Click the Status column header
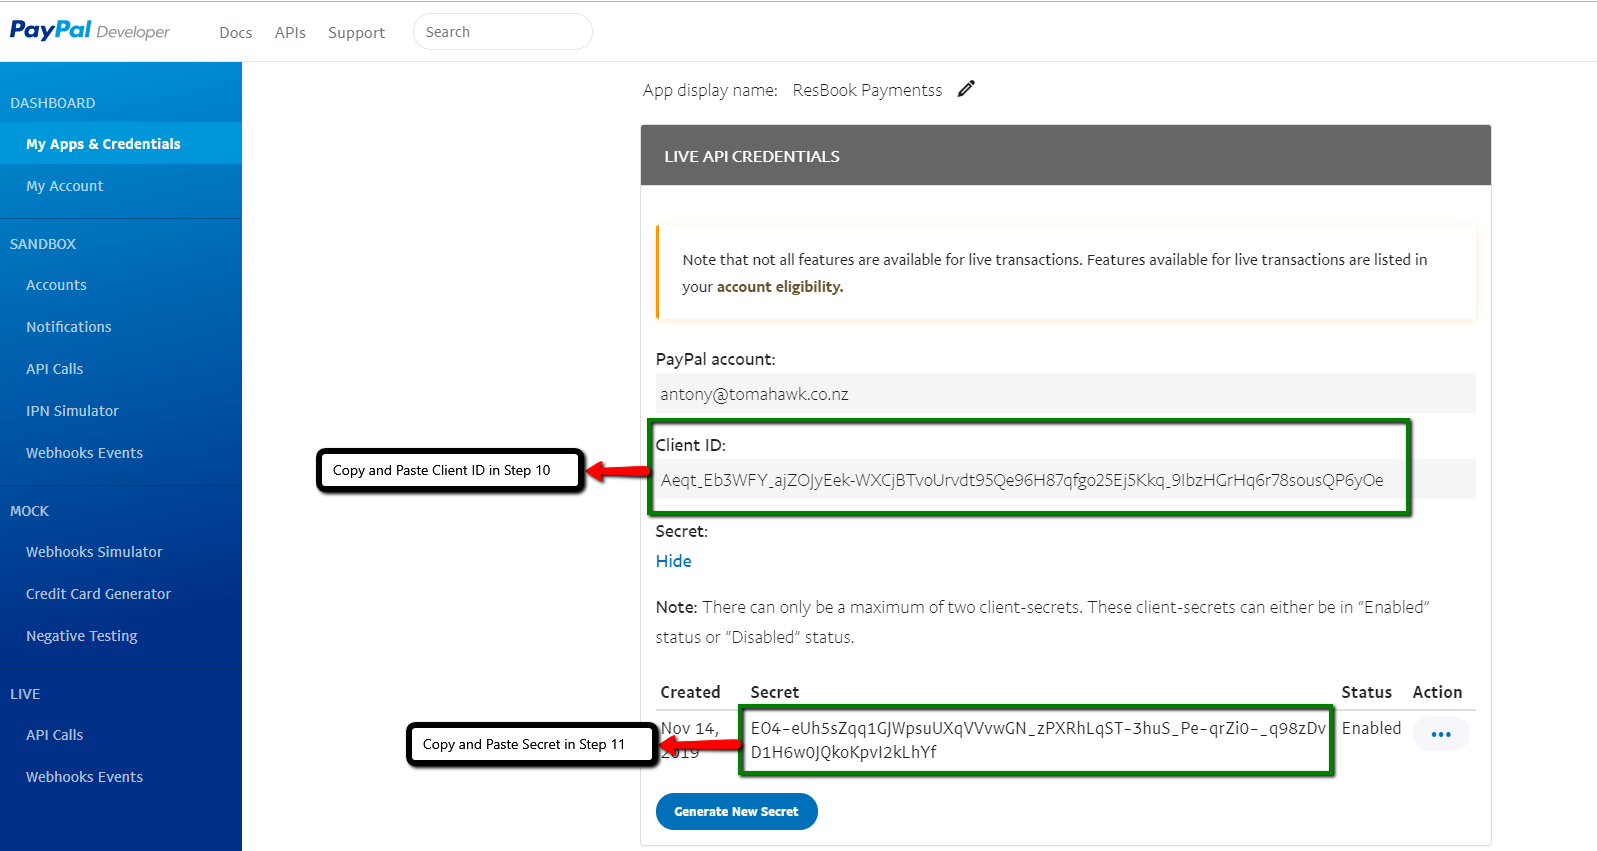 [1367, 692]
